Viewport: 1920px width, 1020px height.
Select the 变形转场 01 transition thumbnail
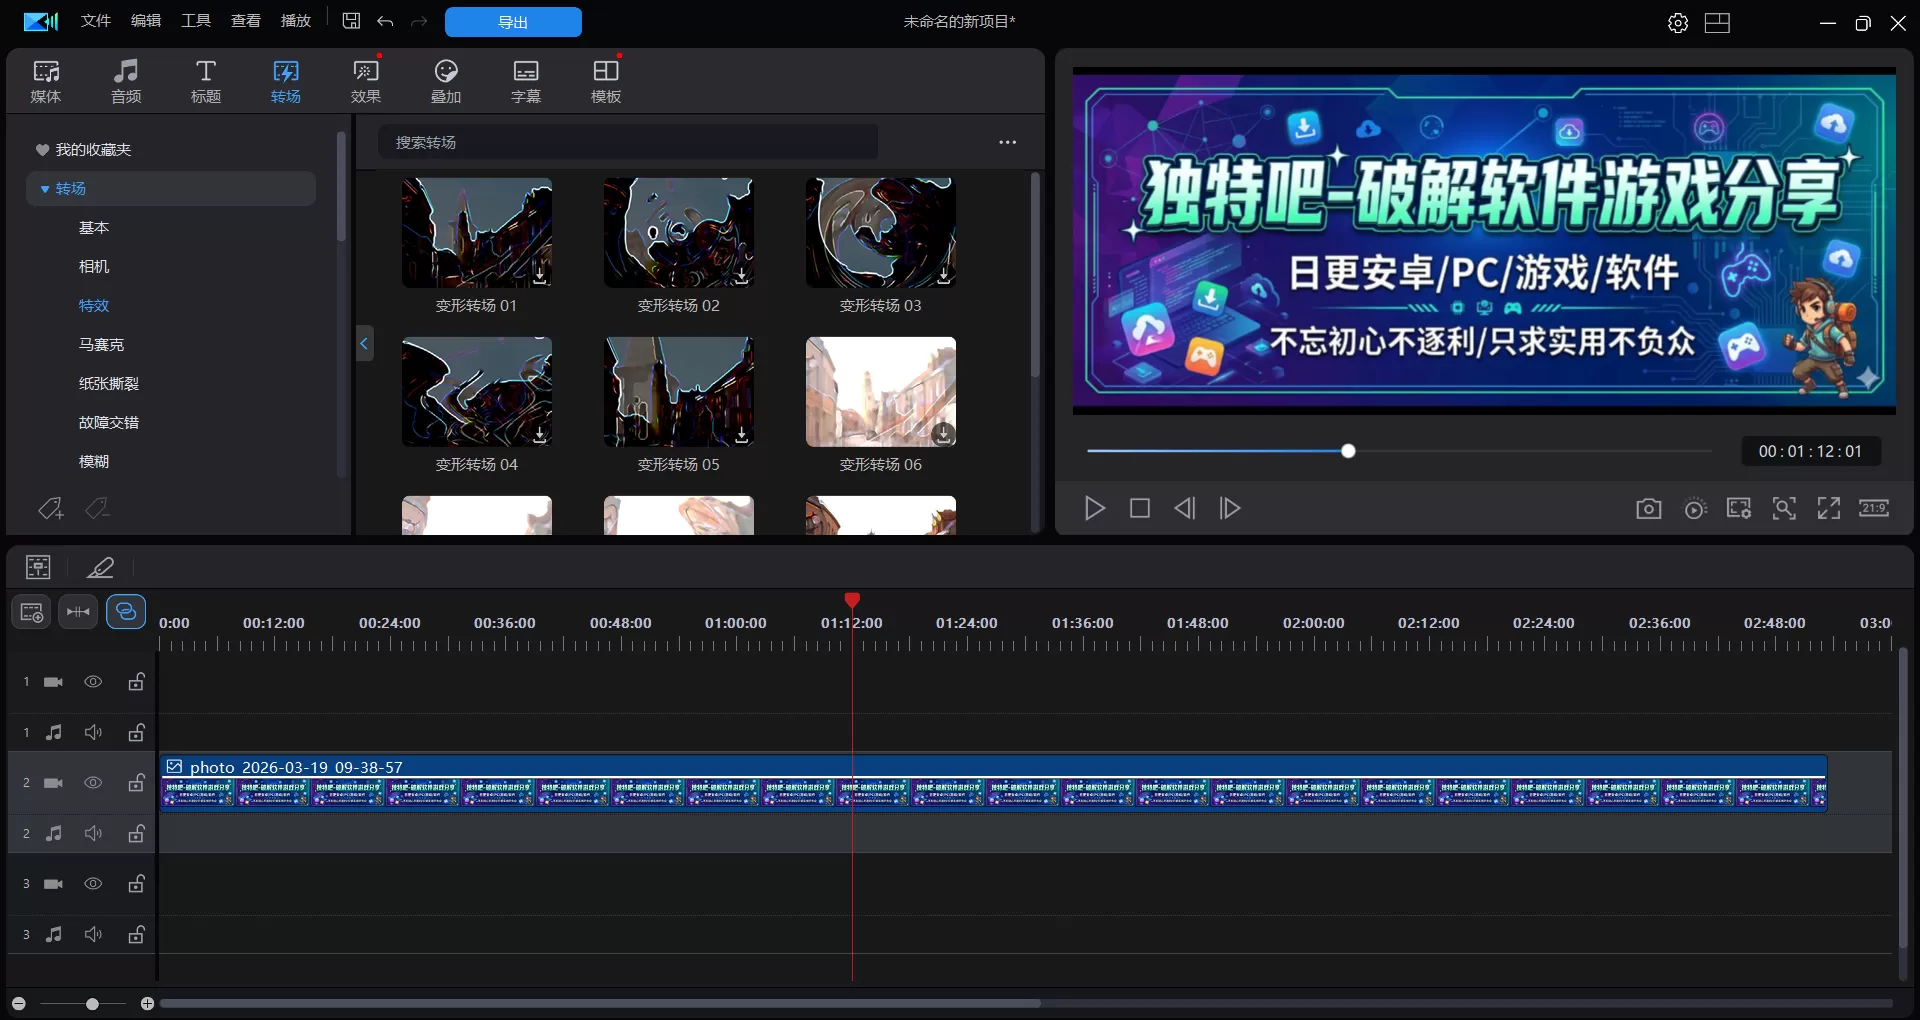click(476, 232)
